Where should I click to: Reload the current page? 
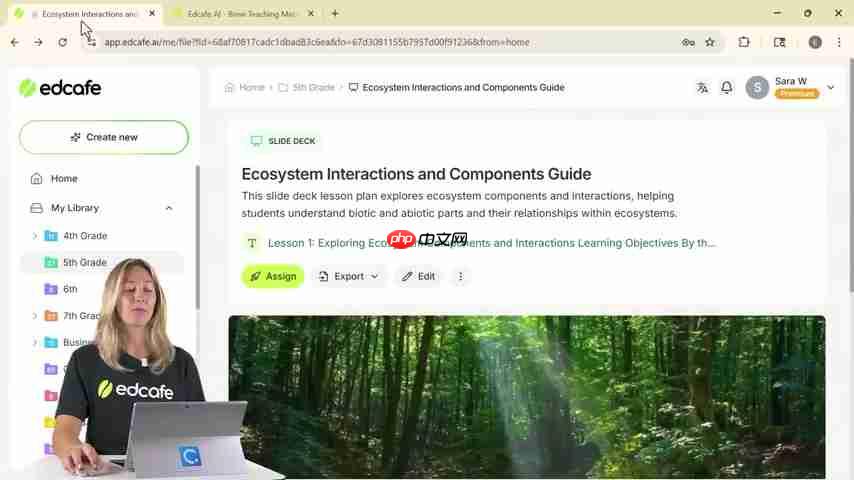click(x=63, y=42)
